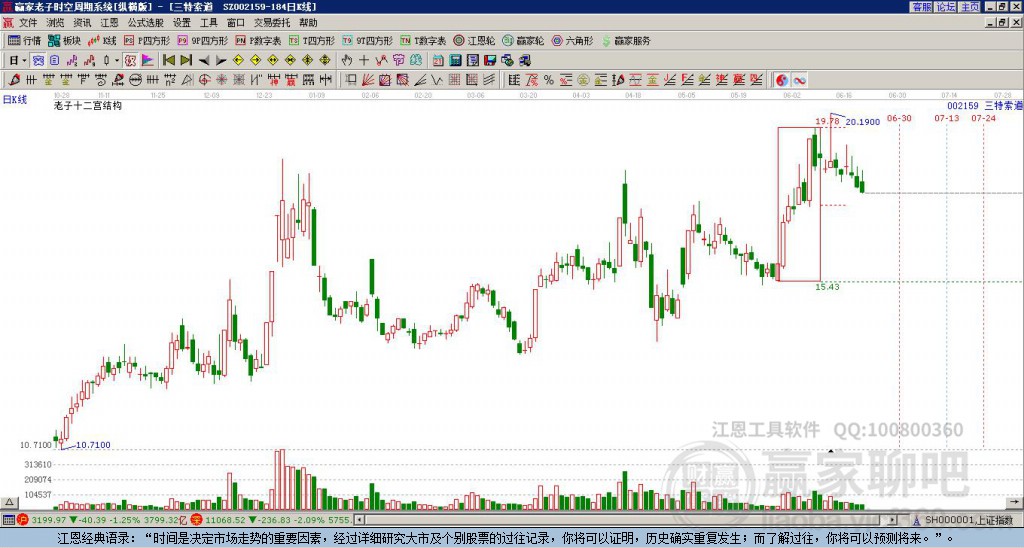Click the 论坛 button in title bar

click(945, 7)
